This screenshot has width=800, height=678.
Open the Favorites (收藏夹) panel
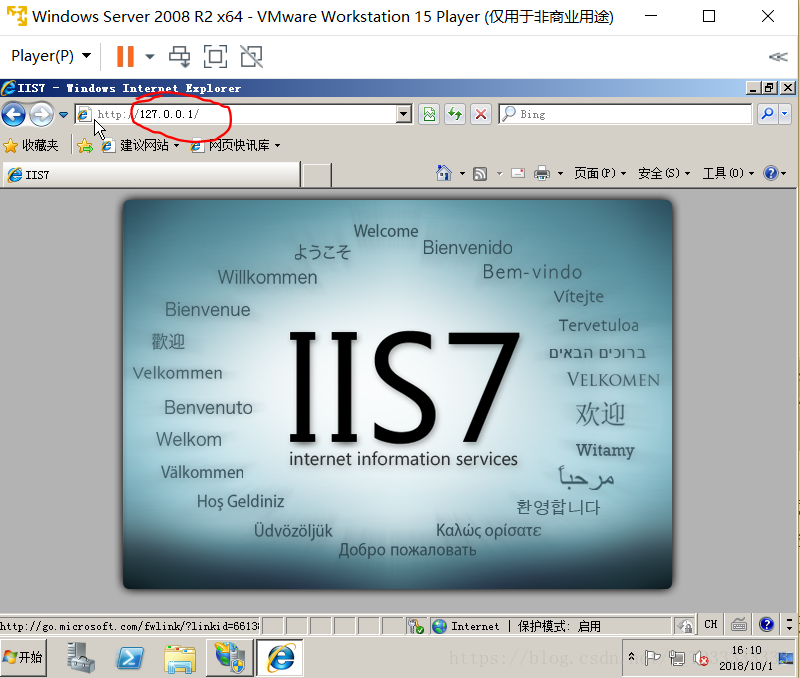click(x=31, y=146)
